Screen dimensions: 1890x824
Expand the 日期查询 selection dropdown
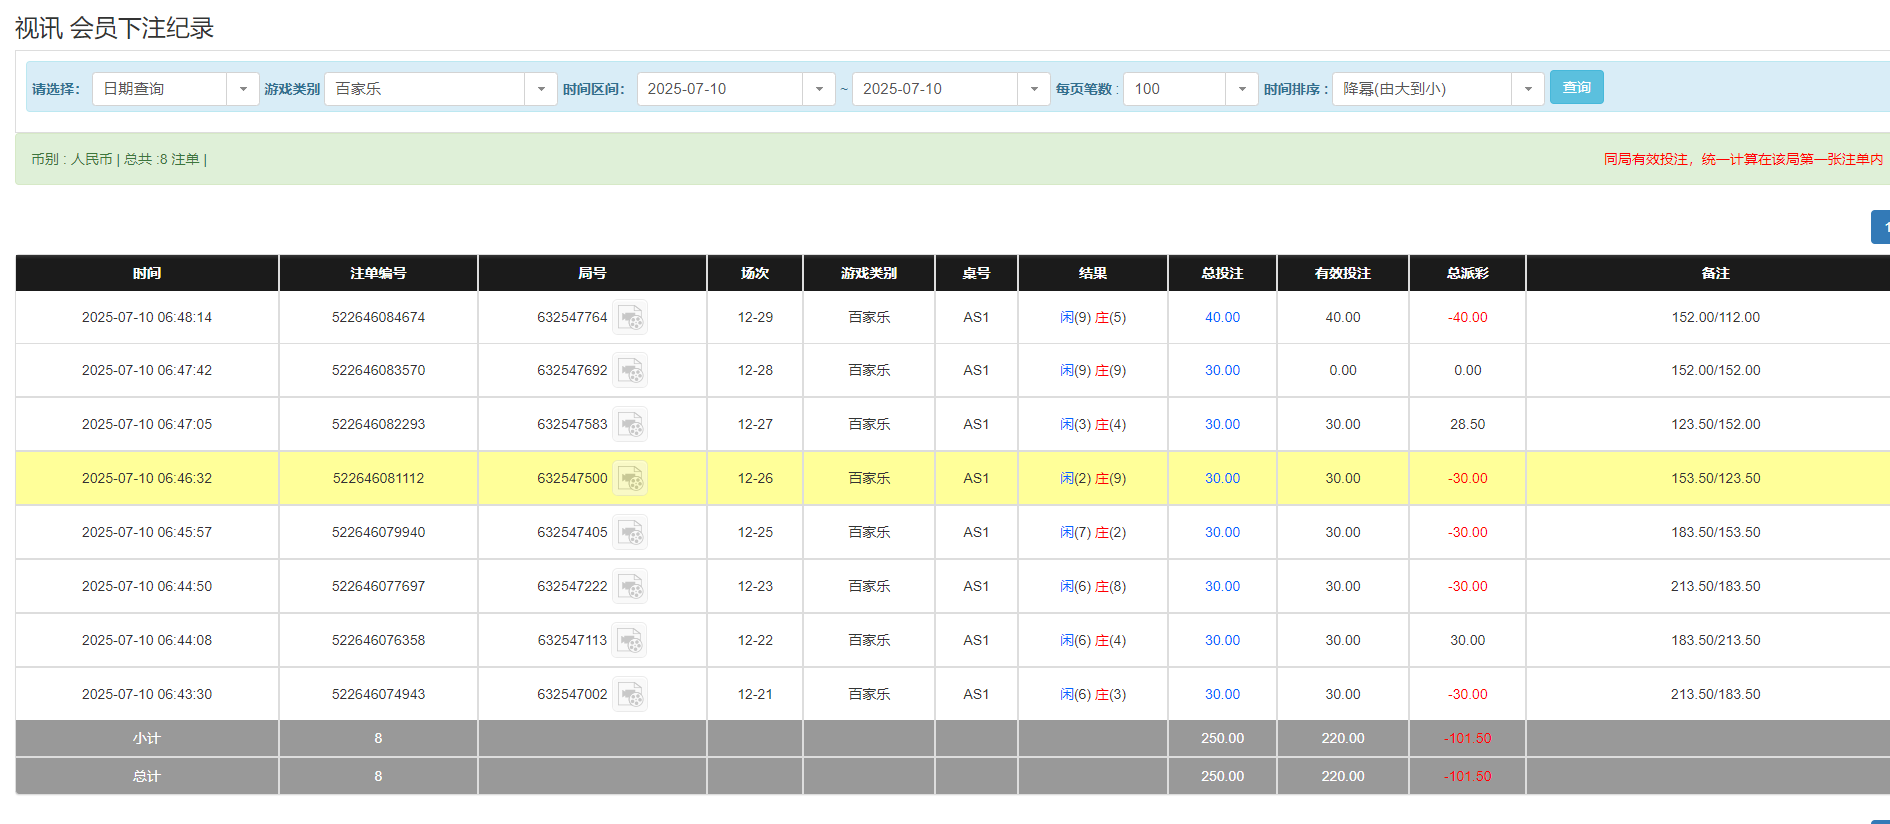click(175, 89)
